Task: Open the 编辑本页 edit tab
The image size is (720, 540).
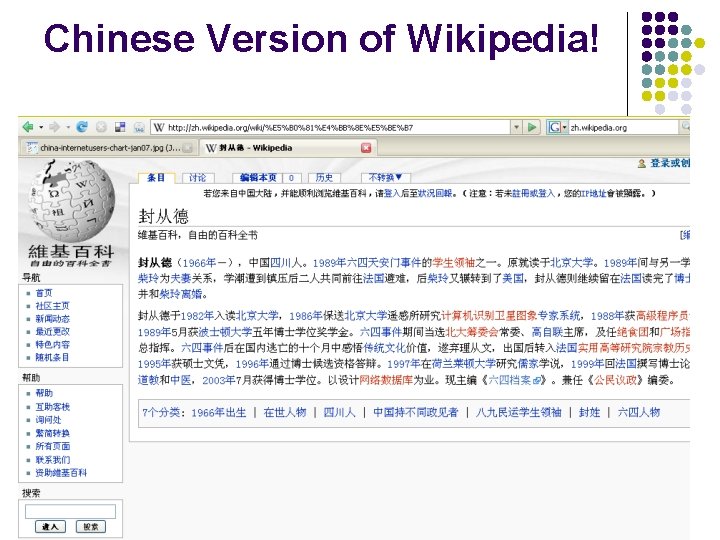Action: pyautogui.click(x=258, y=178)
